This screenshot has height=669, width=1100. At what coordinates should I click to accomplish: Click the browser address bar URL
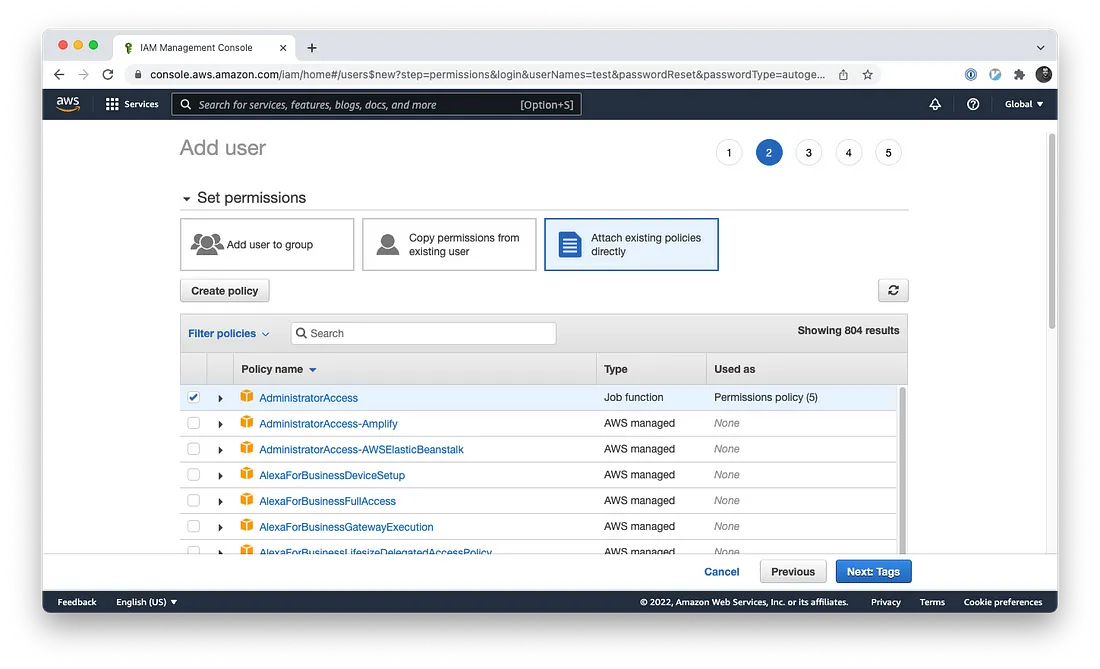click(x=487, y=74)
